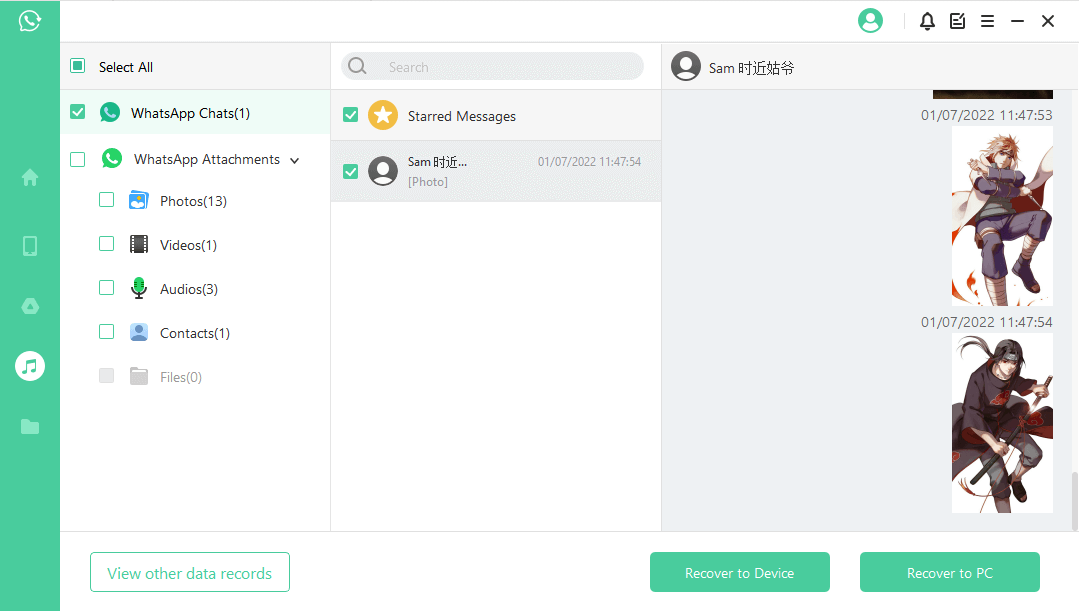This screenshot has width=1079, height=611.
Task: Open the folder icon in left sidebar
Action: 30,427
